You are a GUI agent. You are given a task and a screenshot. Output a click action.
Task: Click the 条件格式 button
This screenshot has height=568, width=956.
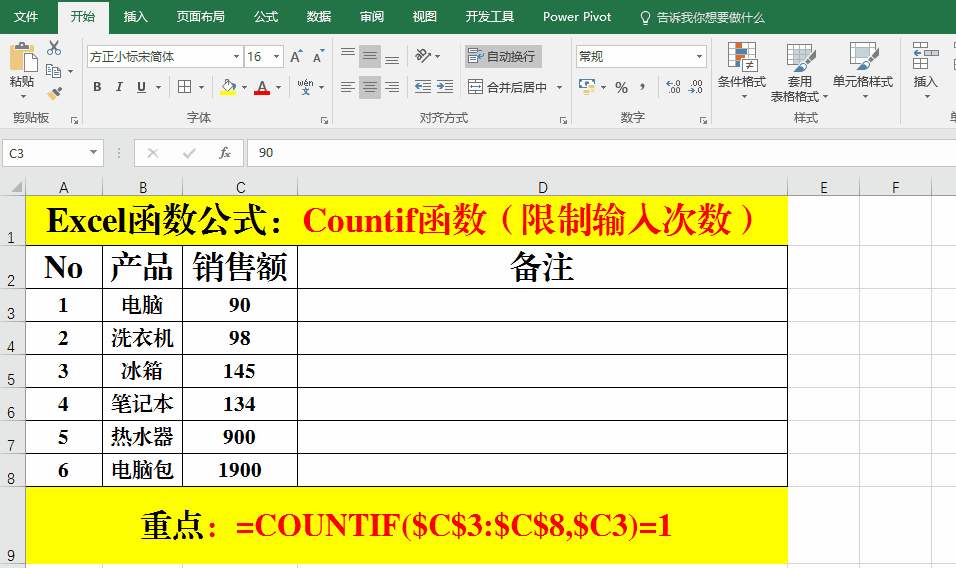click(x=741, y=70)
